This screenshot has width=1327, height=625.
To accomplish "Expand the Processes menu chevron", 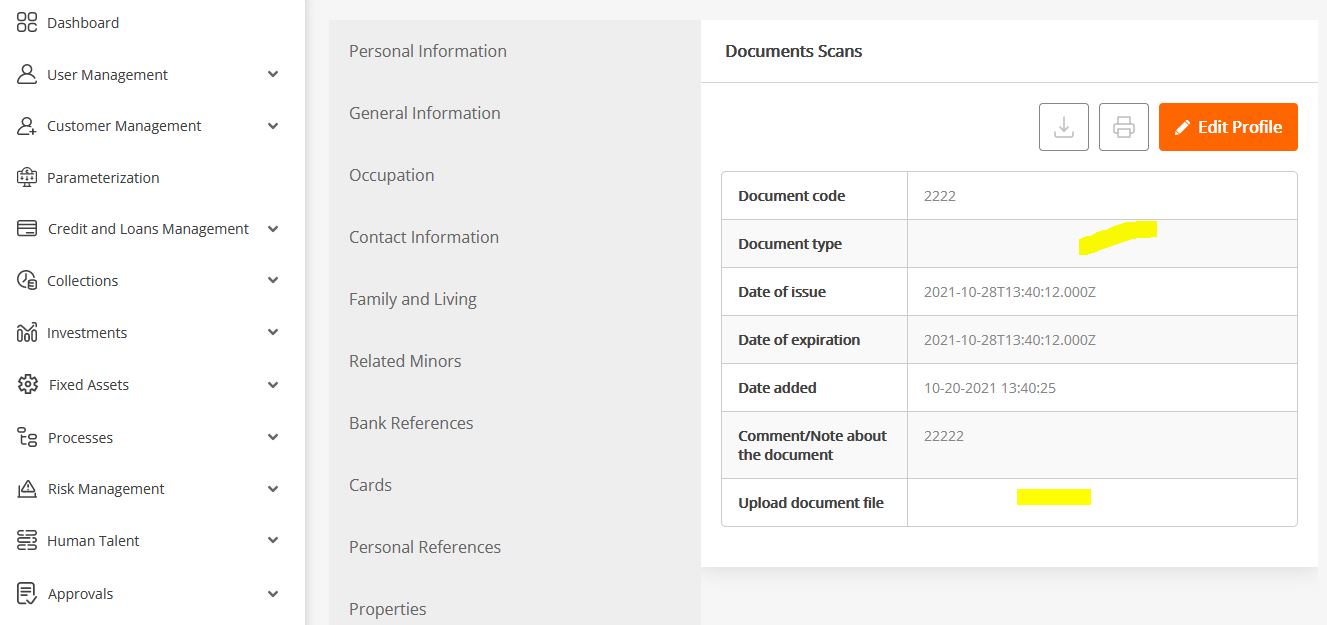I will click(273, 438).
